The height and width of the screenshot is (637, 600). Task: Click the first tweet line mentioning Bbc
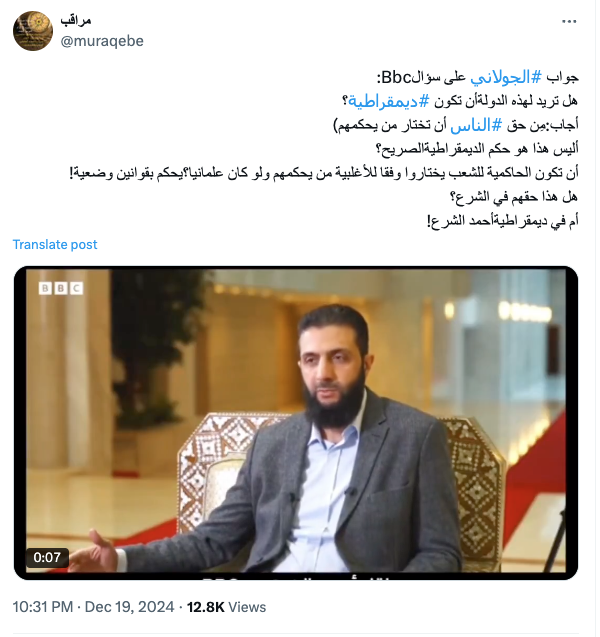[478, 77]
